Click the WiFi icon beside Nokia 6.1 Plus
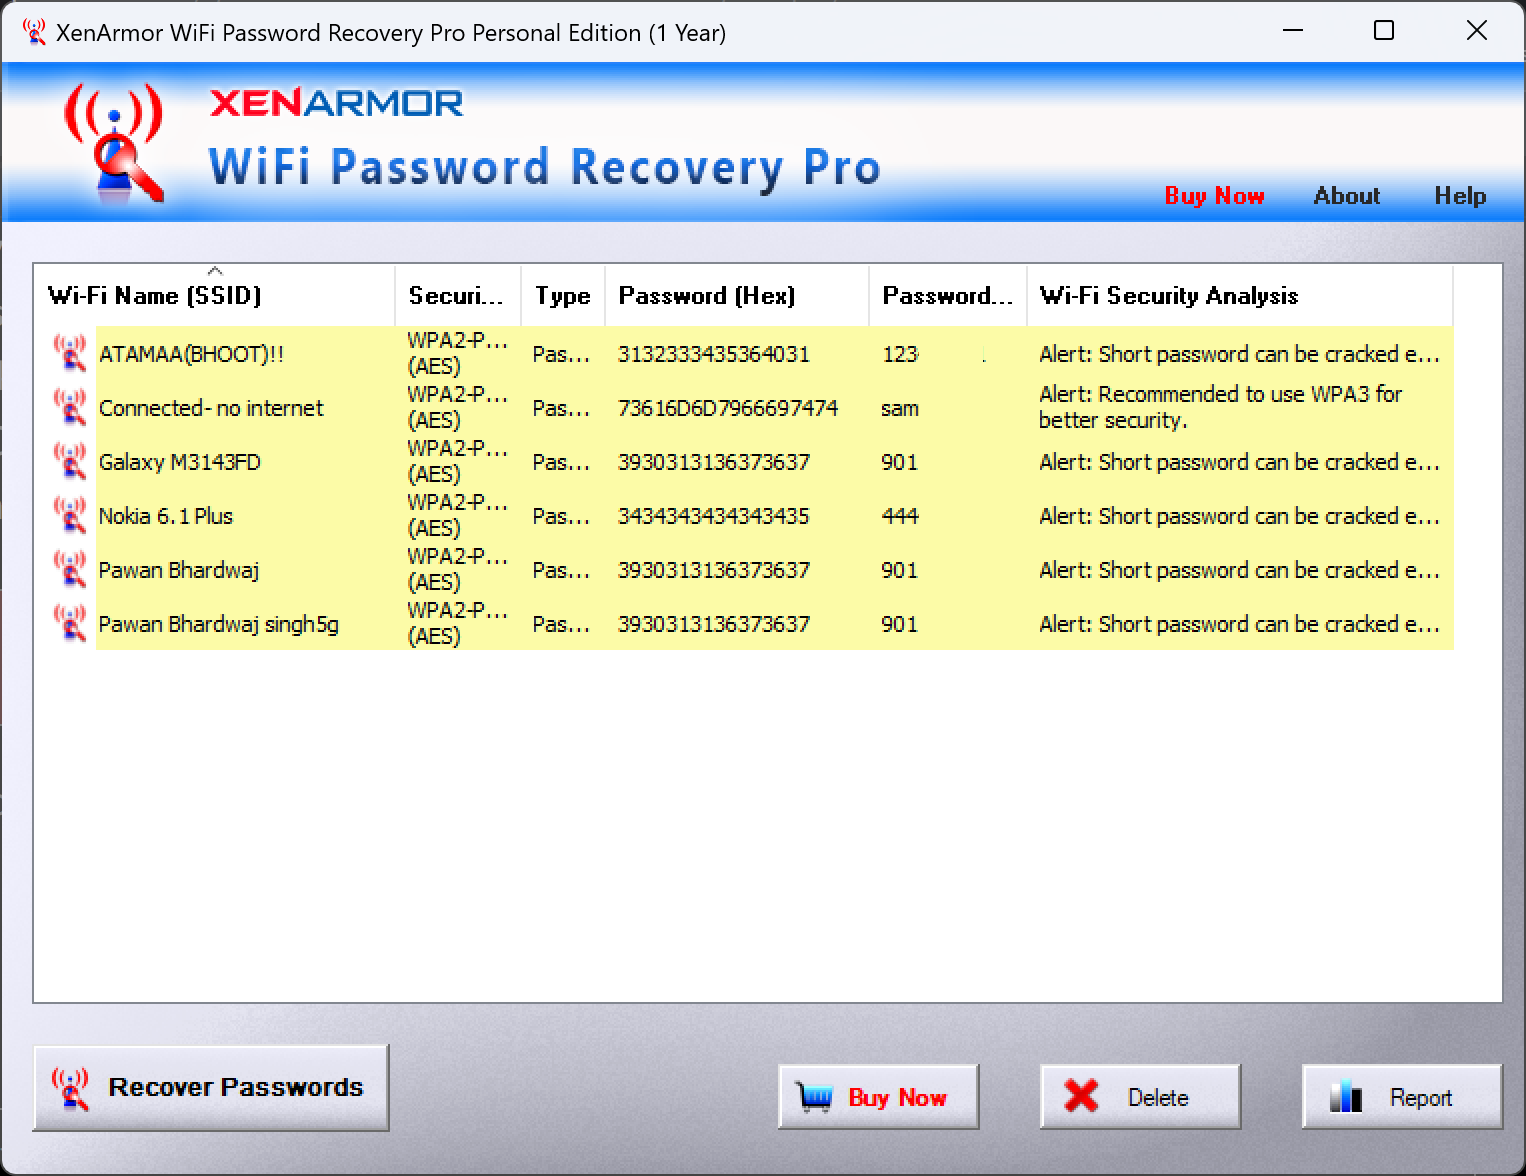This screenshot has height=1176, width=1526. 70,515
